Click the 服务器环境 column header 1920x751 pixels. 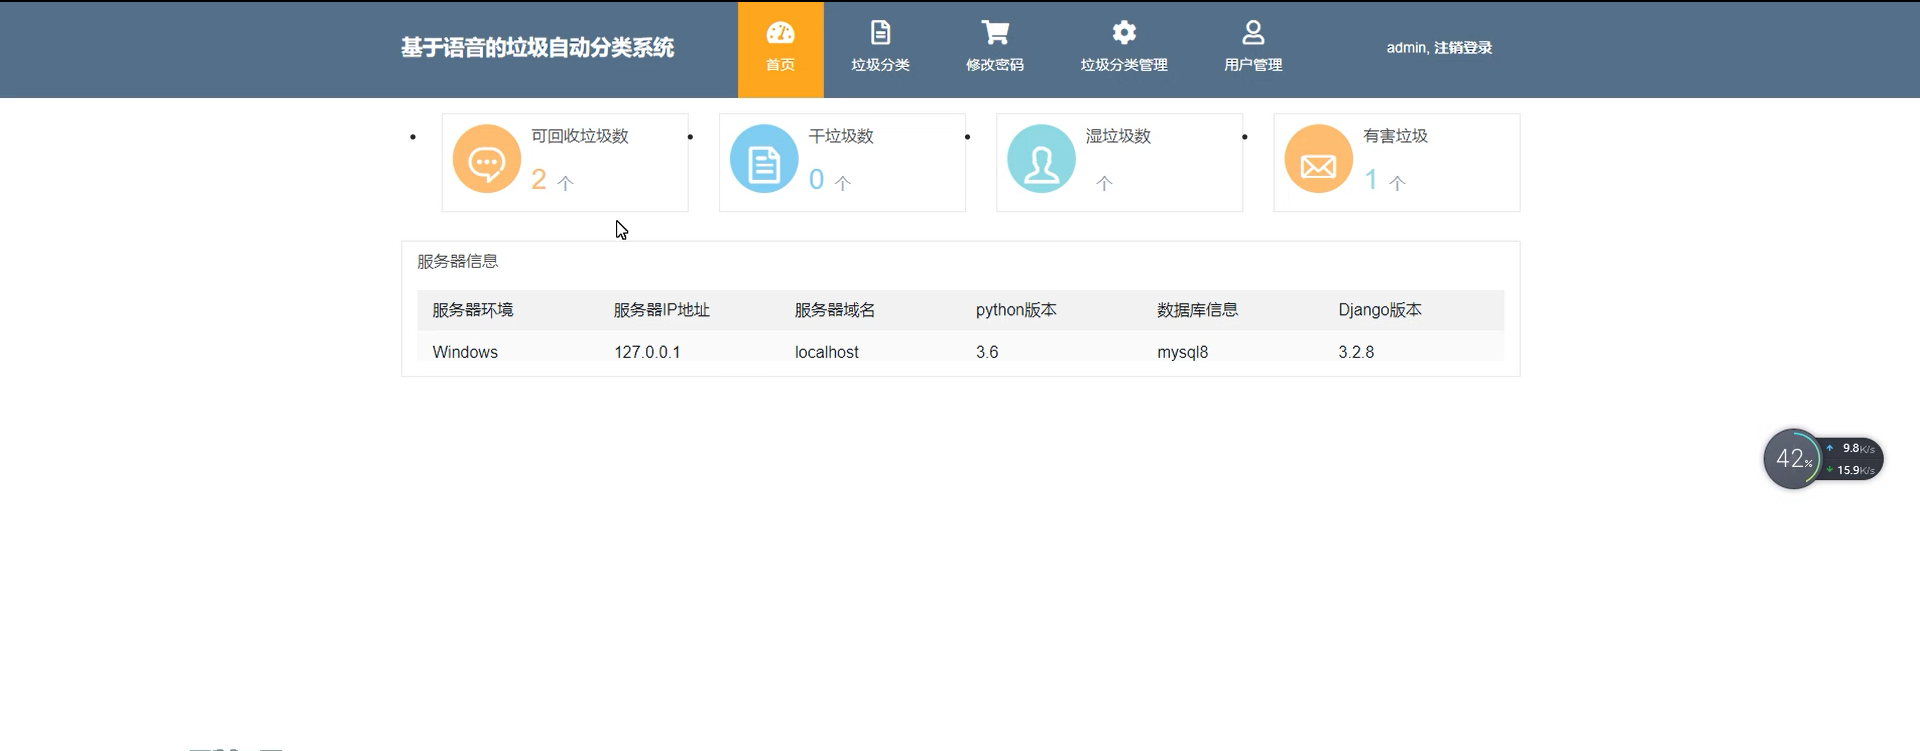click(x=473, y=310)
